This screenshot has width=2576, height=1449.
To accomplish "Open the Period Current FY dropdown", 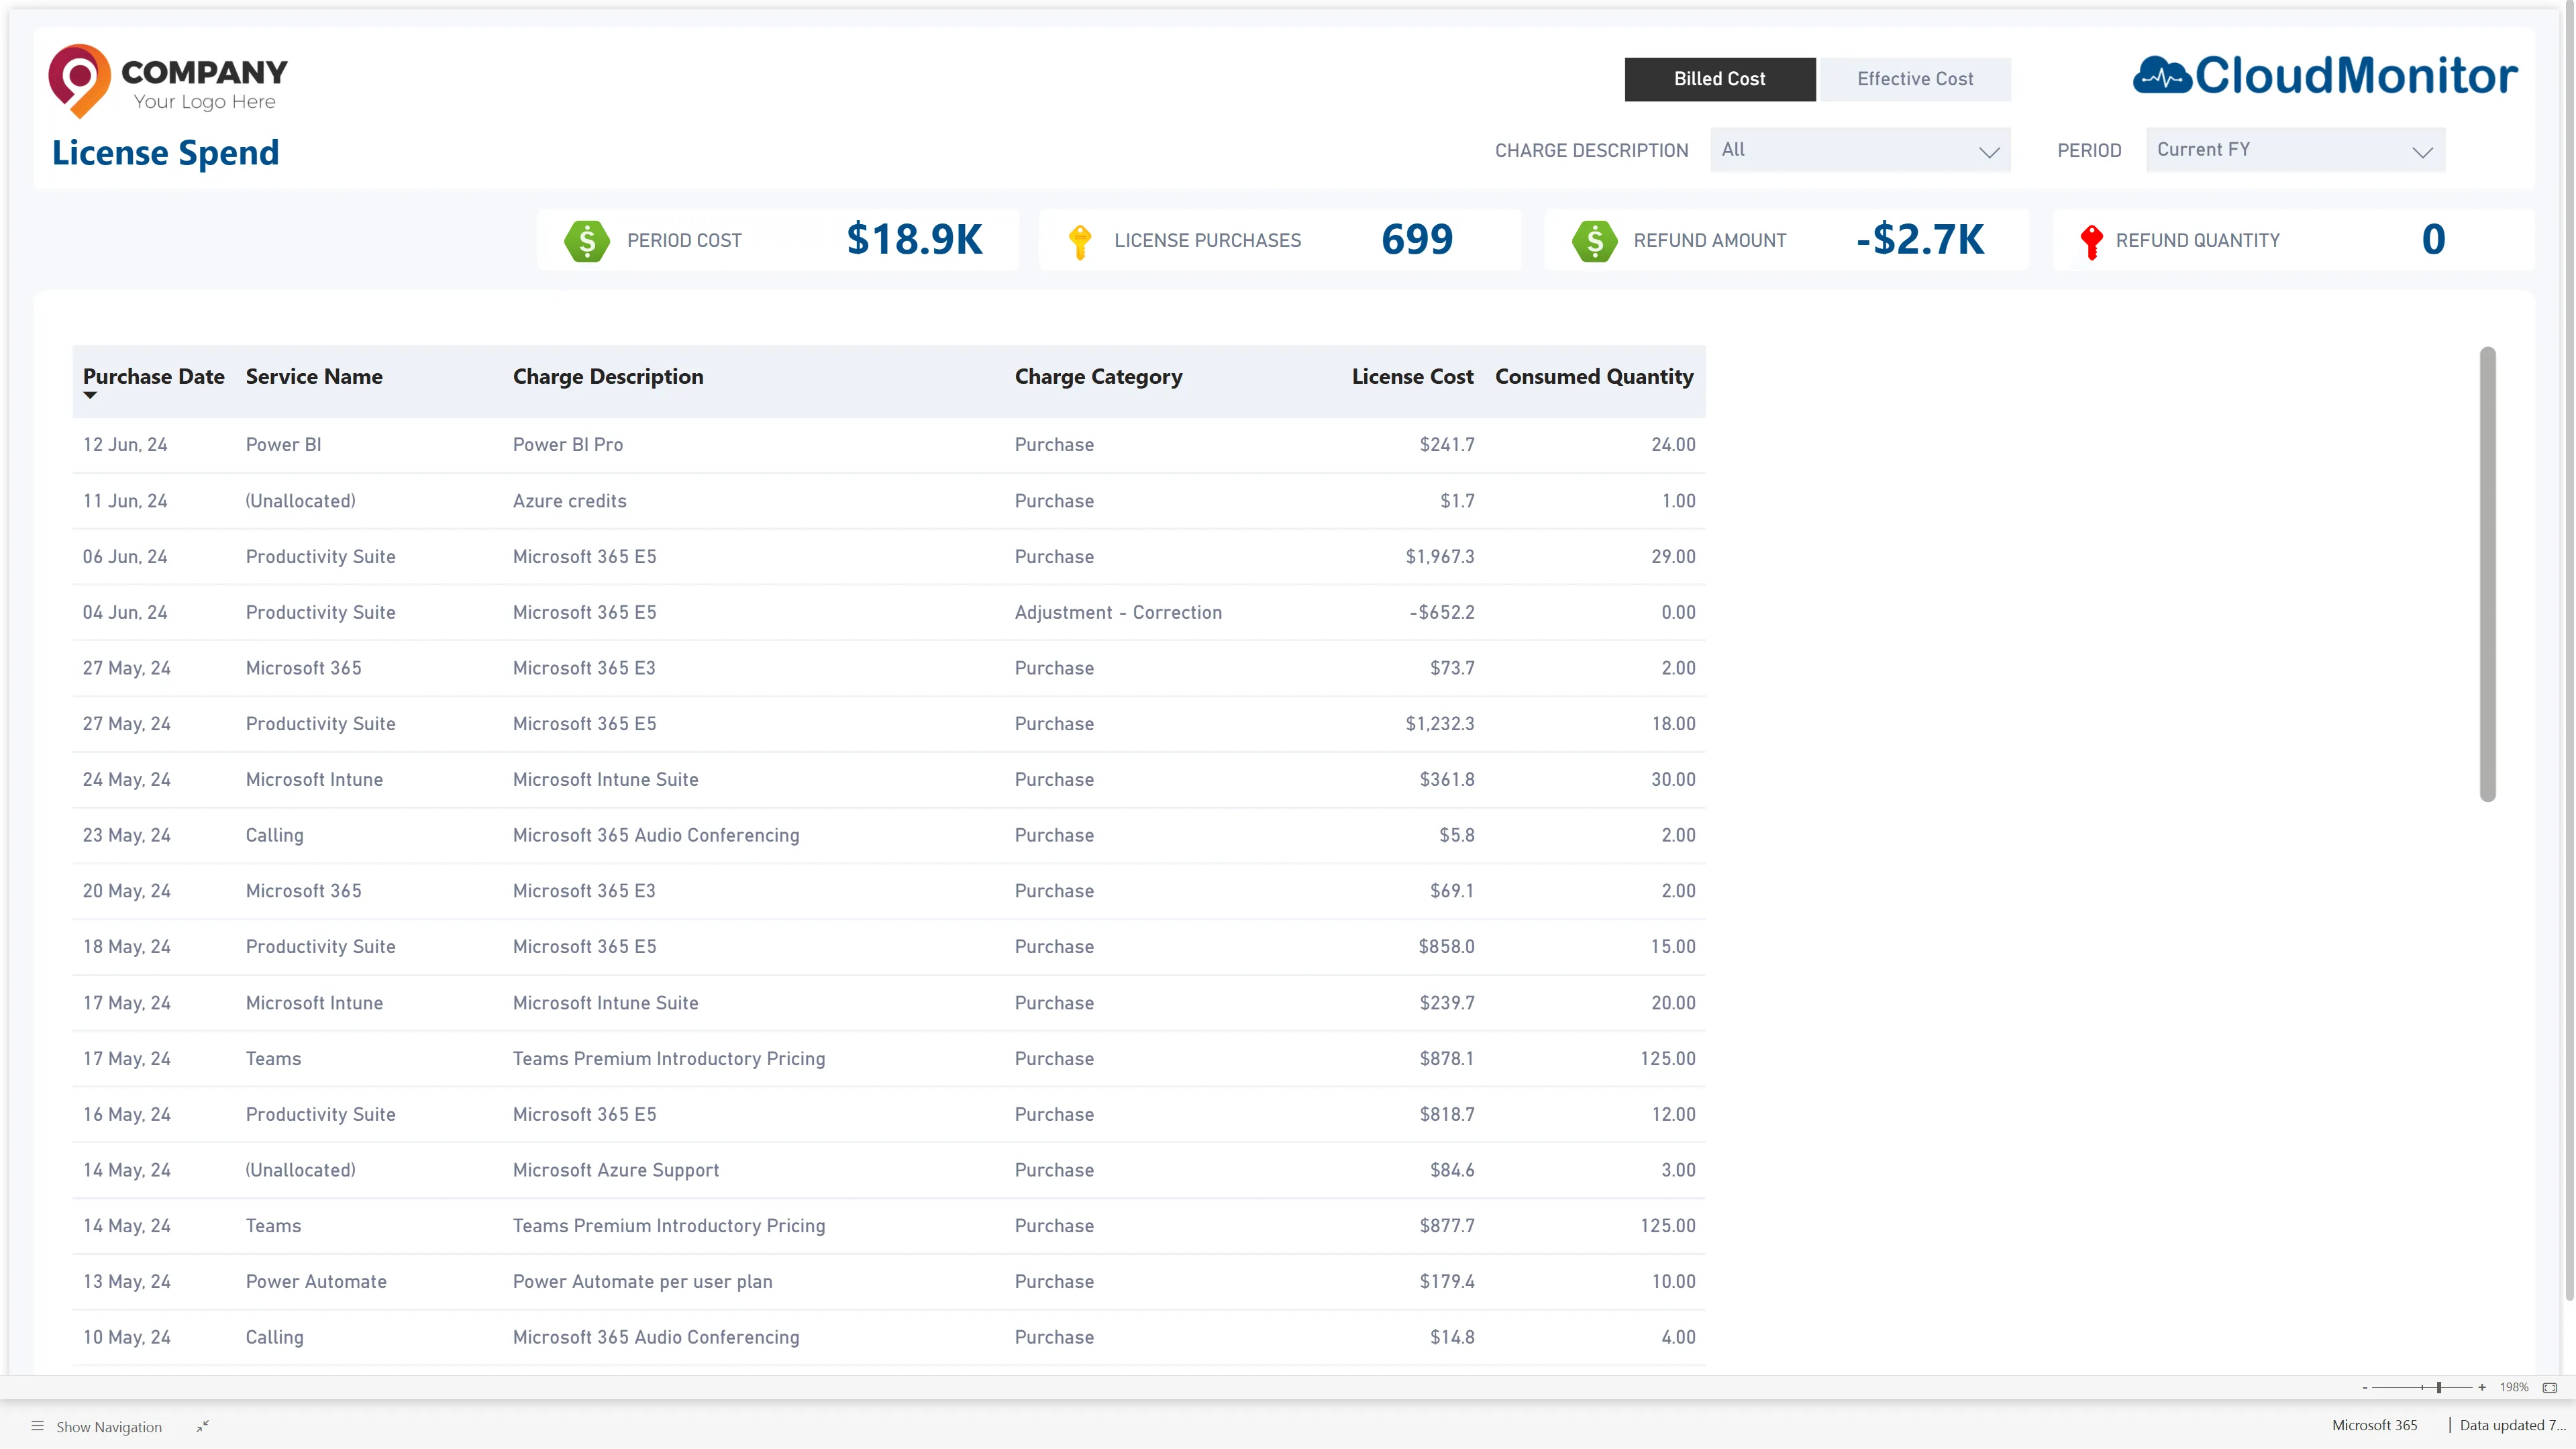I will pos(2295,150).
